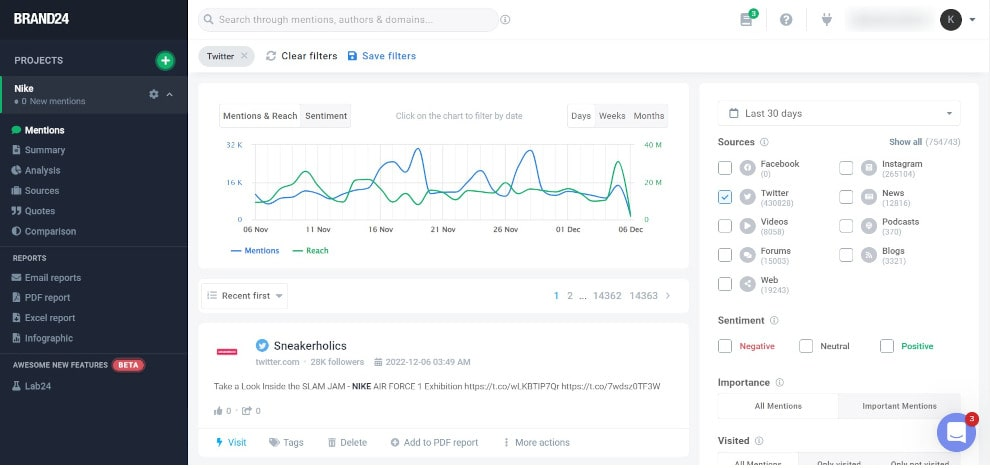Select All Mentions under Importance
Viewport: 990px width, 468px height.
point(778,406)
